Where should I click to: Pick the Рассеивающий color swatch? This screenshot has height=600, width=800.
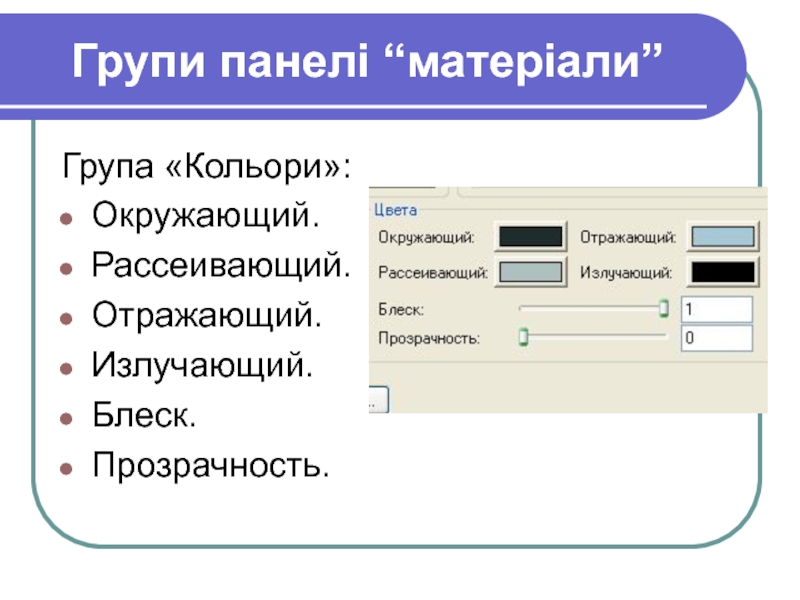531,272
